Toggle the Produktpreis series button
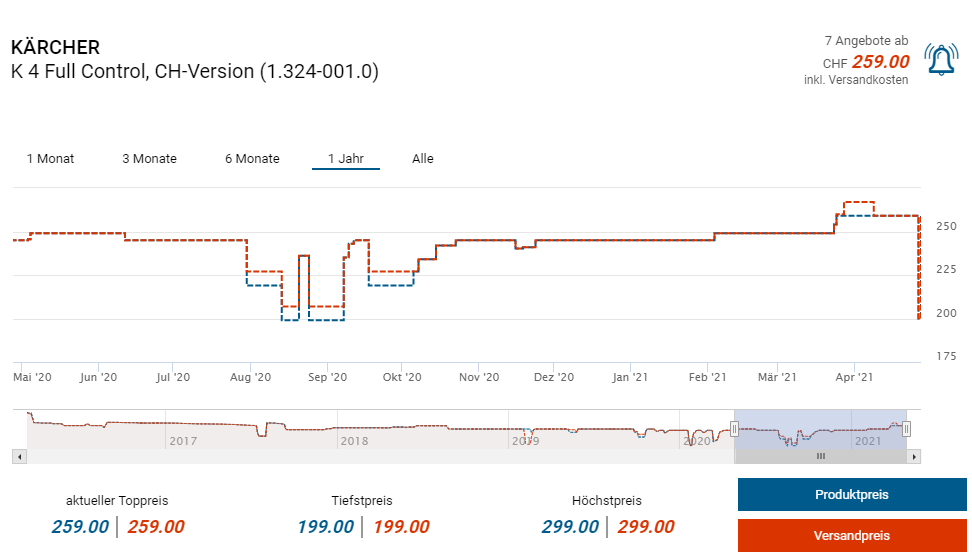This screenshot has height=556, width=972. click(x=851, y=495)
